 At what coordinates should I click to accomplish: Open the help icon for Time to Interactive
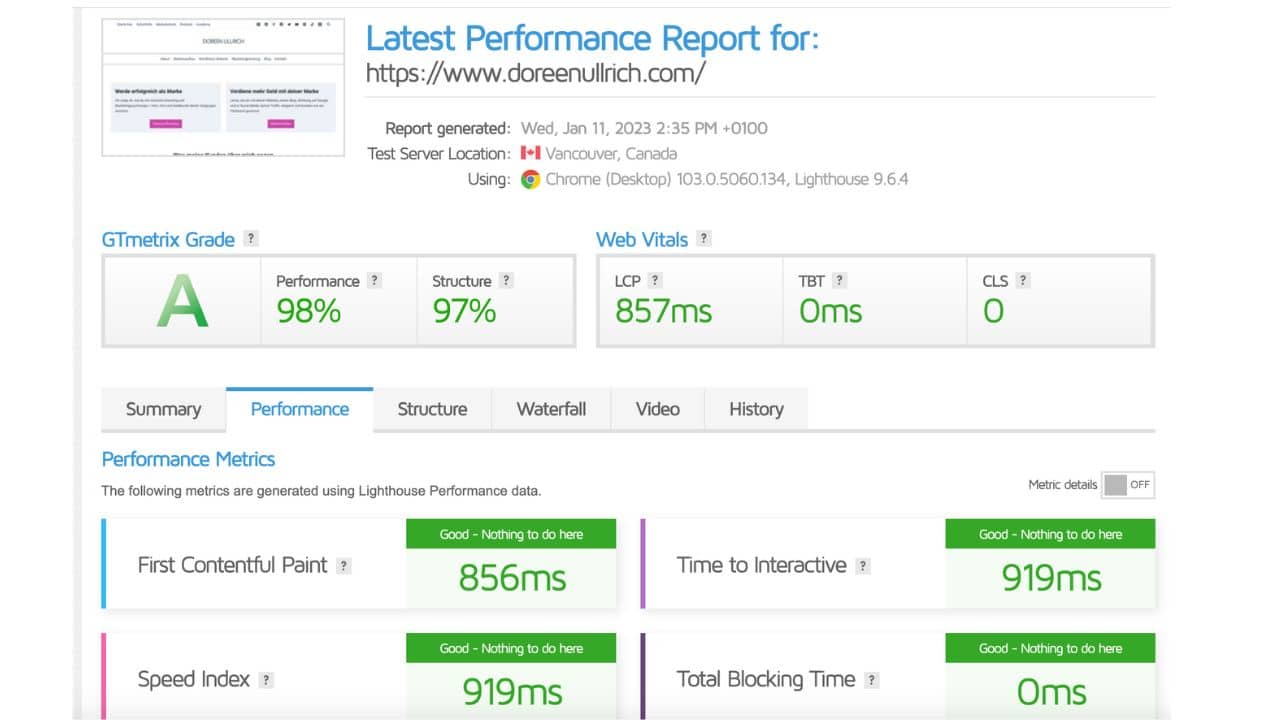tap(863, 566)
